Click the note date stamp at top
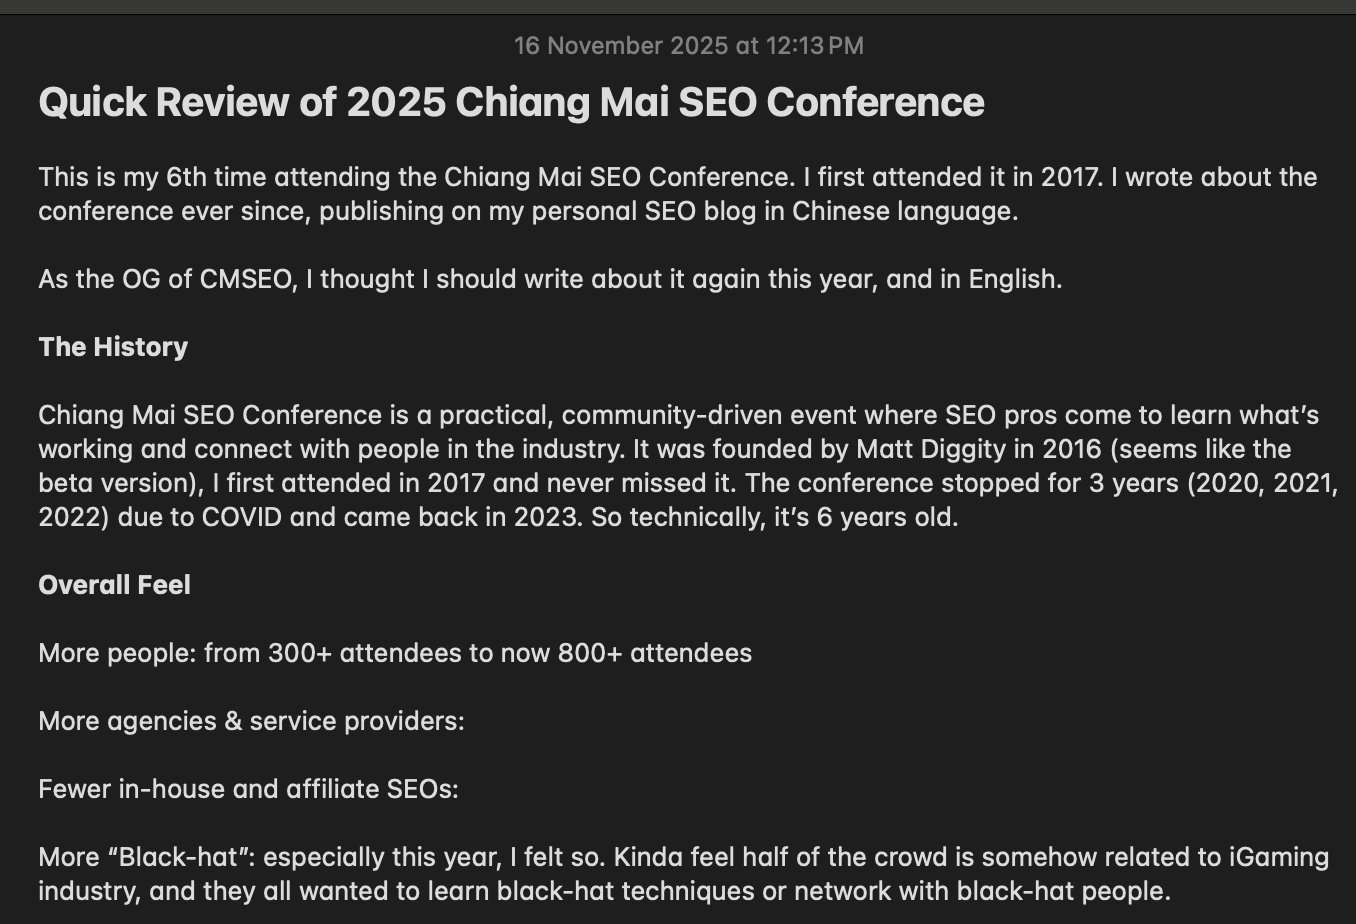Screen dimensions: 1356x924 688,46
